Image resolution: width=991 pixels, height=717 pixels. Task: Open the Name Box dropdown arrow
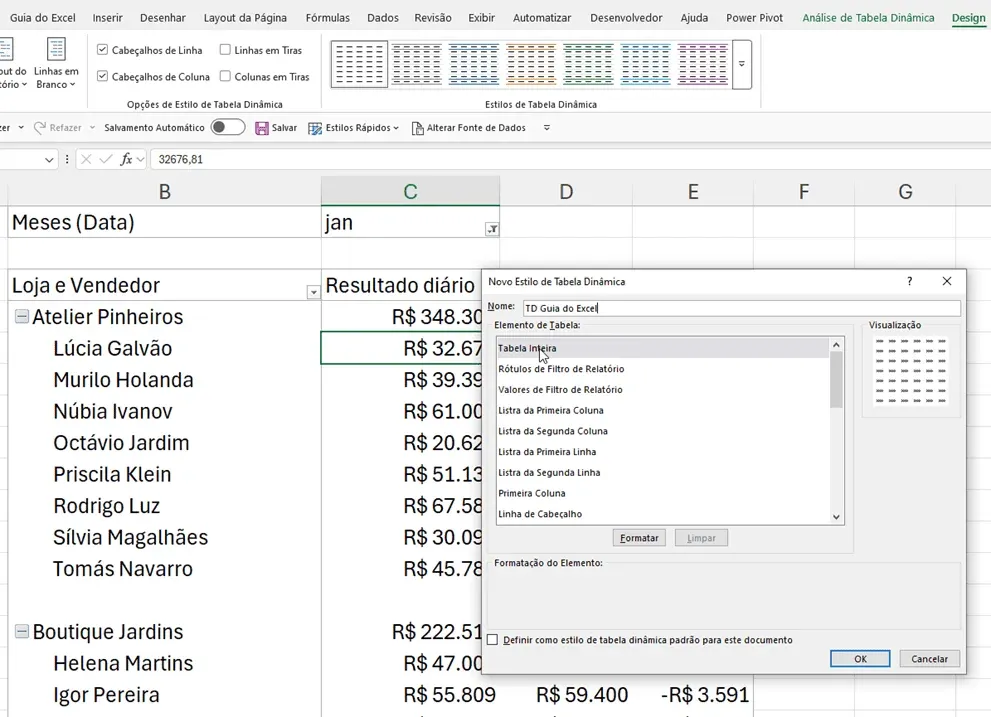tap(49, 159)
